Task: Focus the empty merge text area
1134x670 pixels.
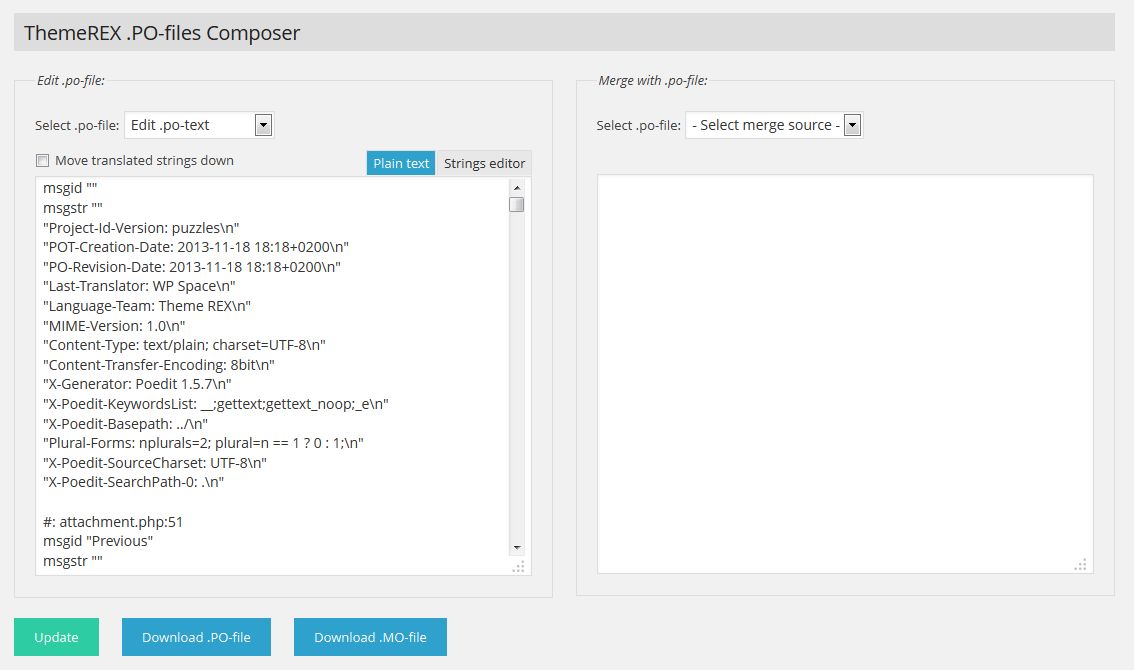Action: (844, 370)
